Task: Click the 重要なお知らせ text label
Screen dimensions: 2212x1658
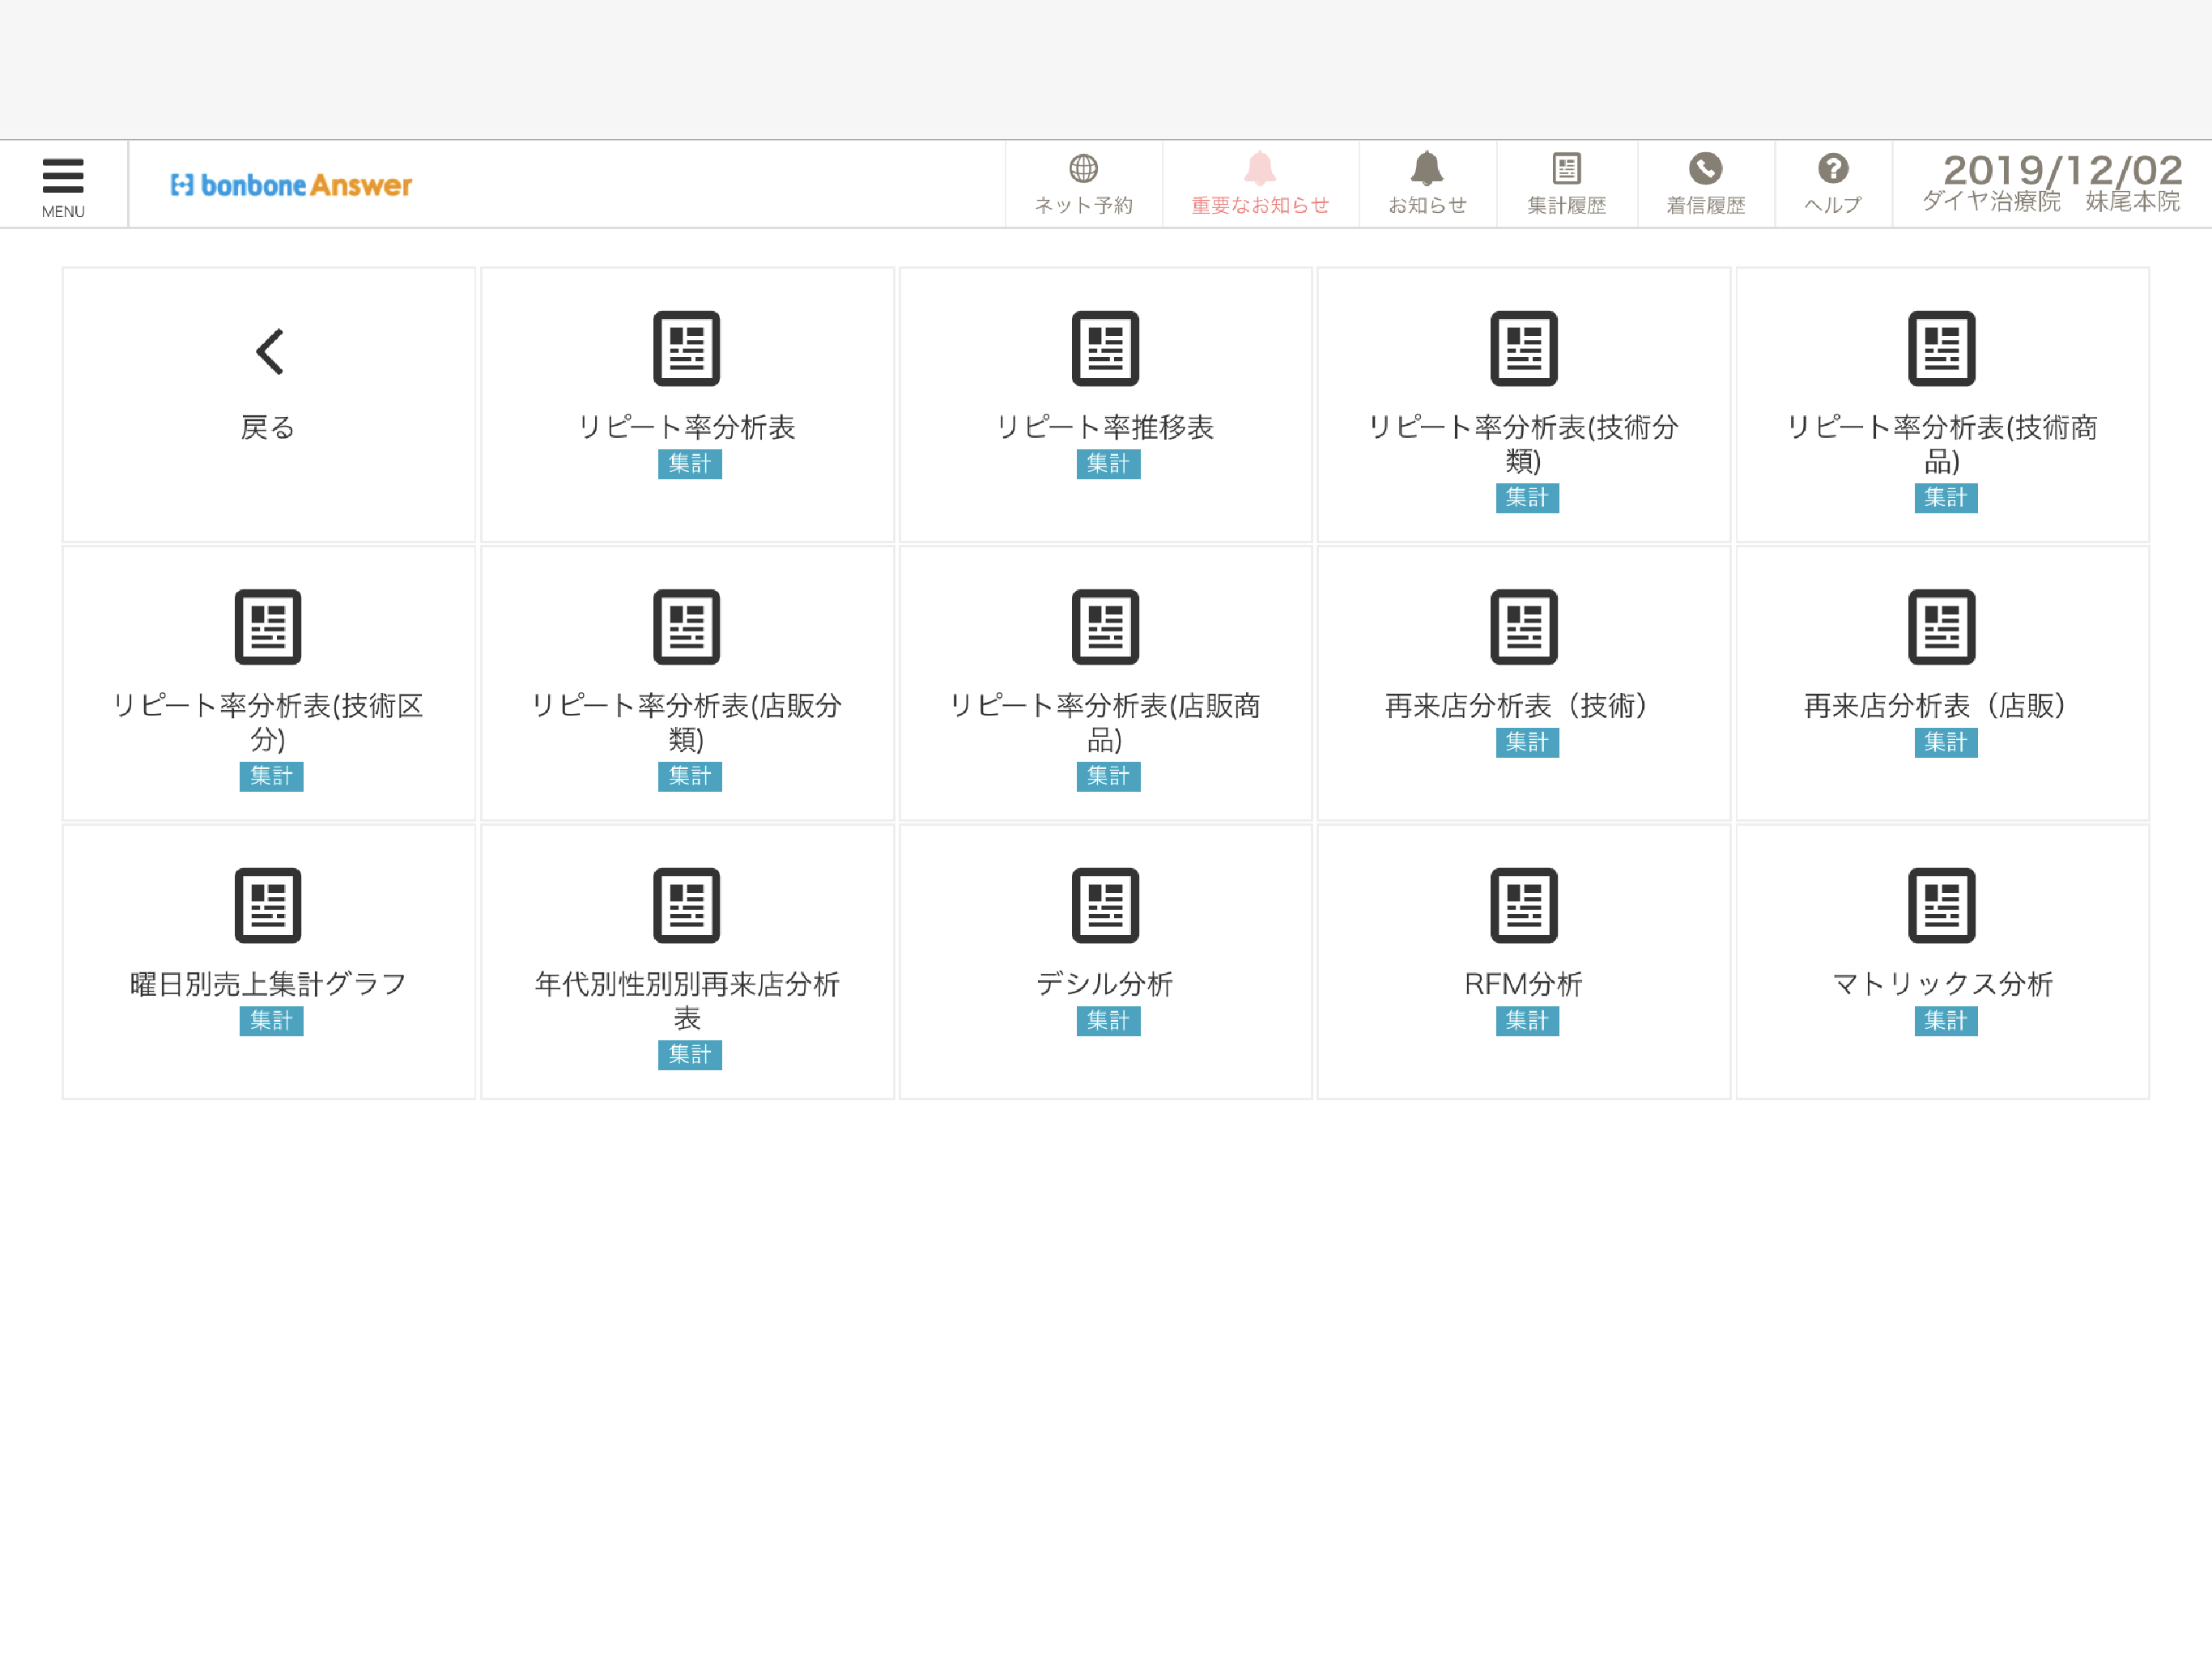Action: (x=1260, y=205)
